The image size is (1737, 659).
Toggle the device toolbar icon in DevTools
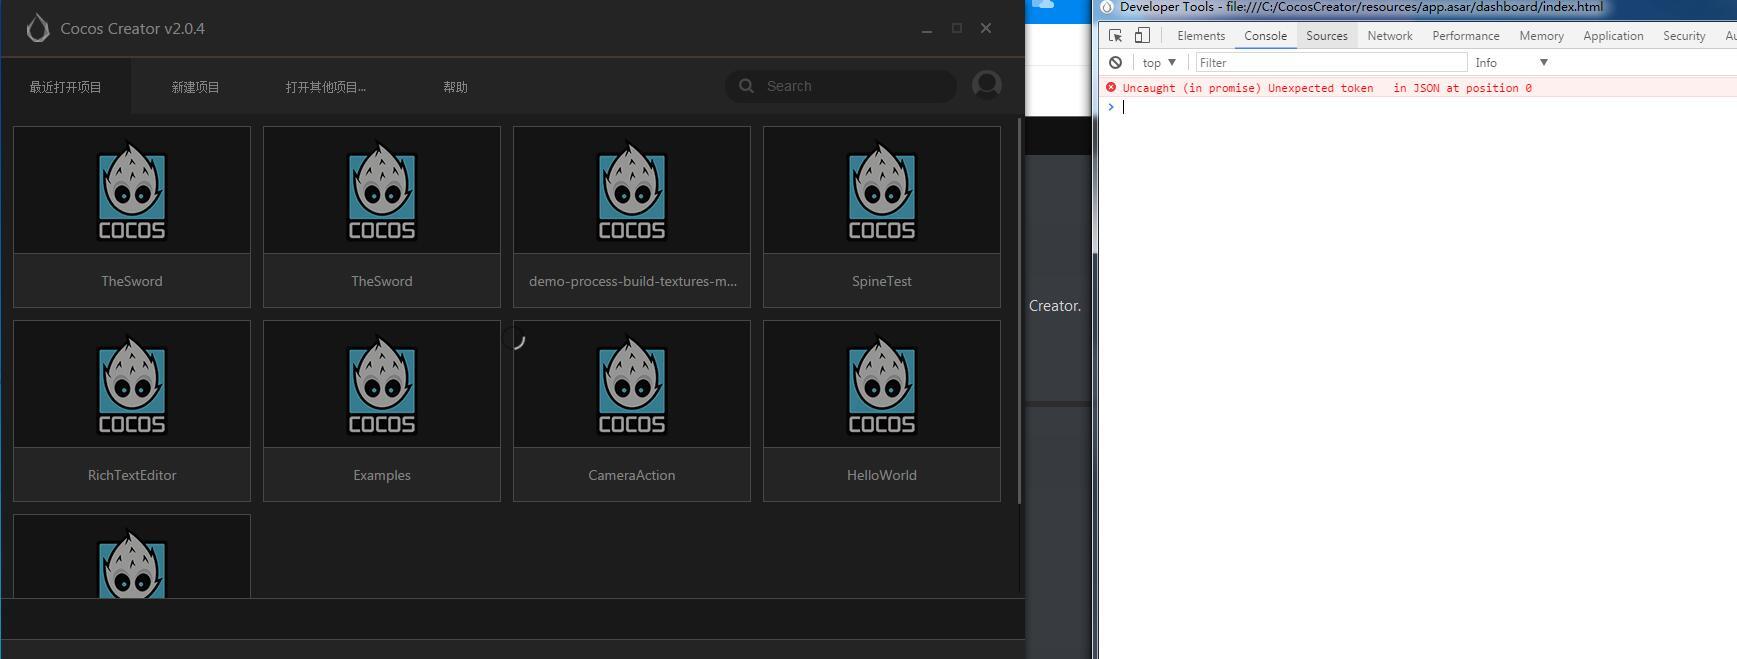pos(1142,36)
